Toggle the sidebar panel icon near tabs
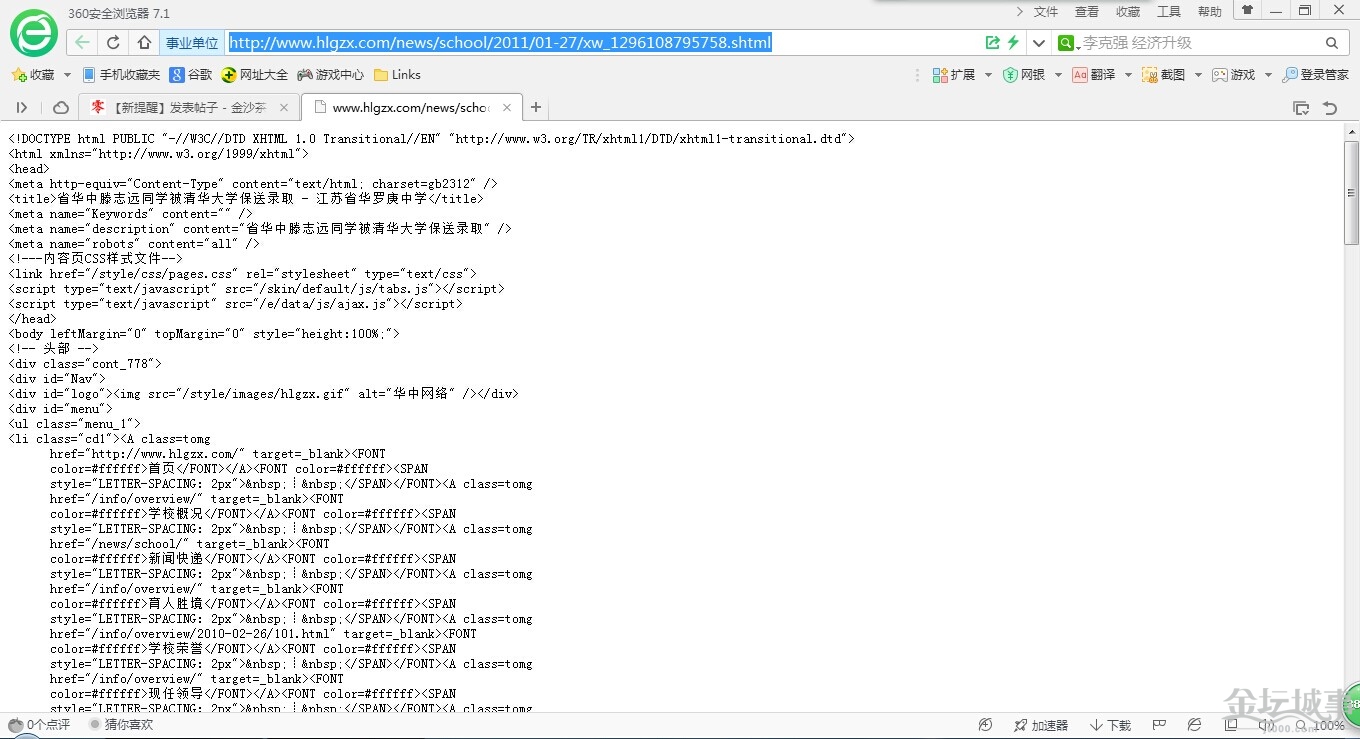 [x=22, y=108]
